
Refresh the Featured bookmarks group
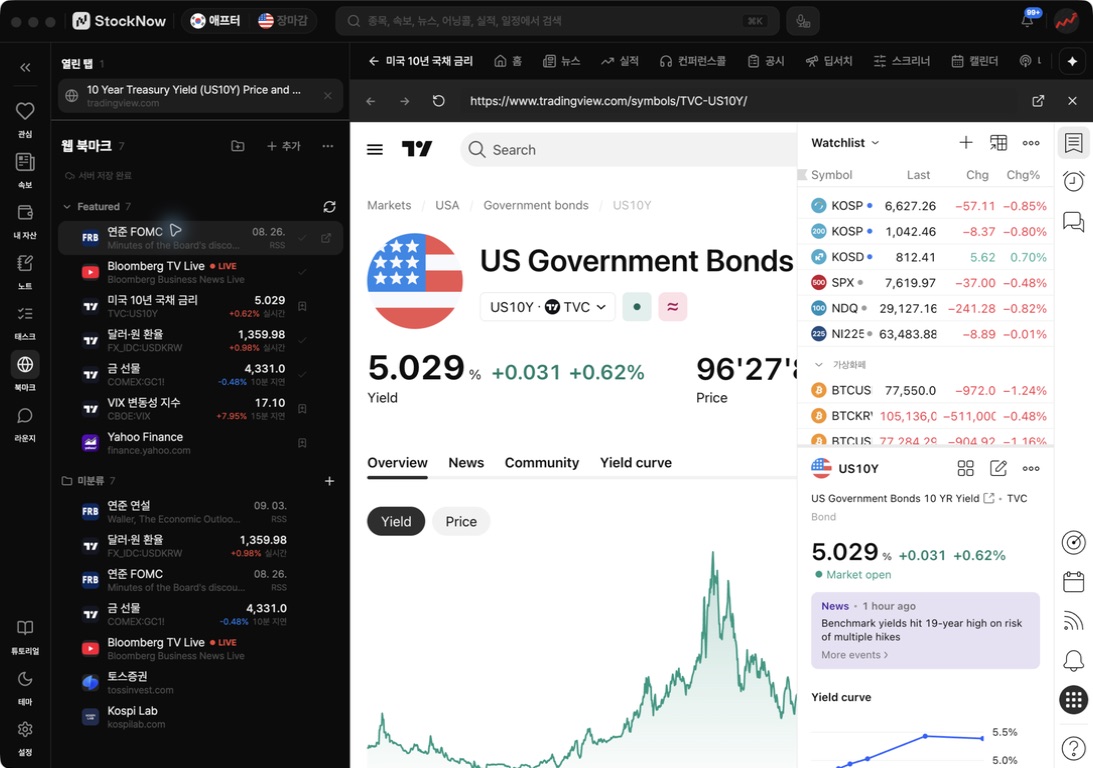pos(330,206)
